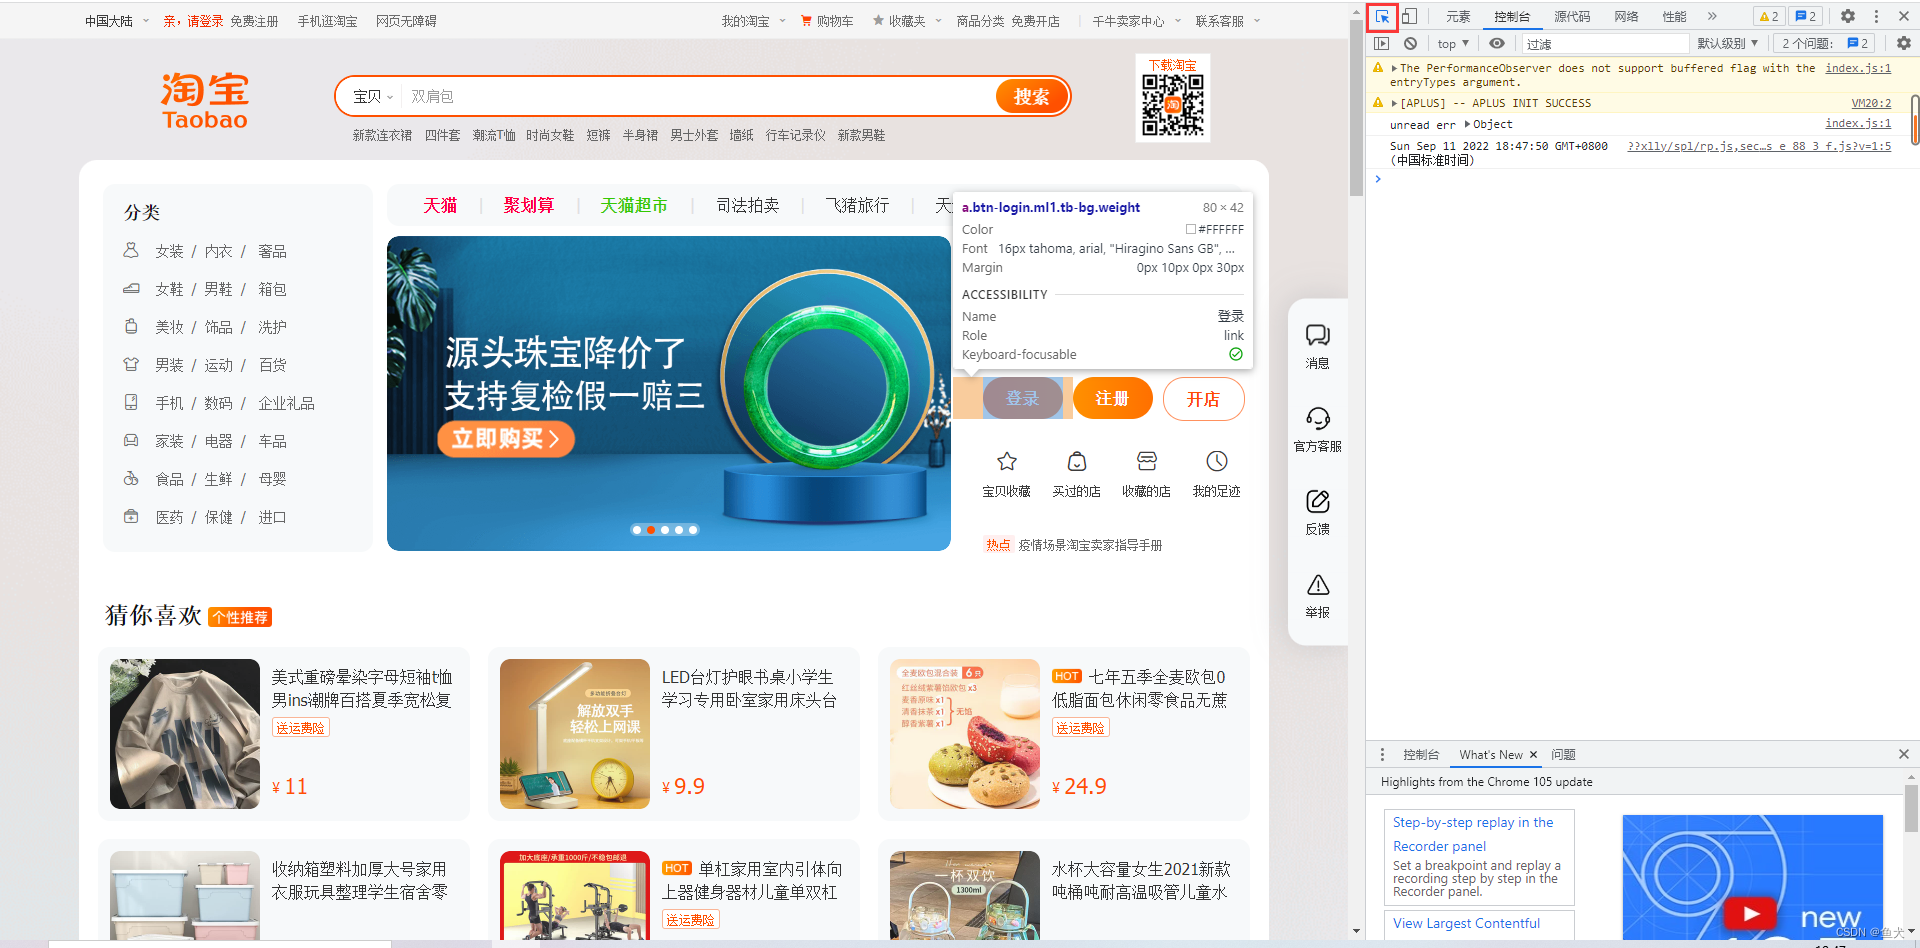Open DevTools settings gear in the top bar

(x=1848, y=16)
